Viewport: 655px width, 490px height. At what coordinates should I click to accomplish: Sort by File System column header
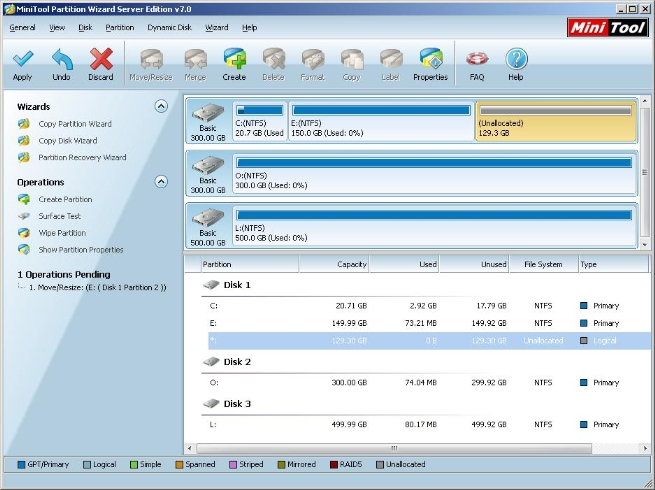(x=544, y=264)
